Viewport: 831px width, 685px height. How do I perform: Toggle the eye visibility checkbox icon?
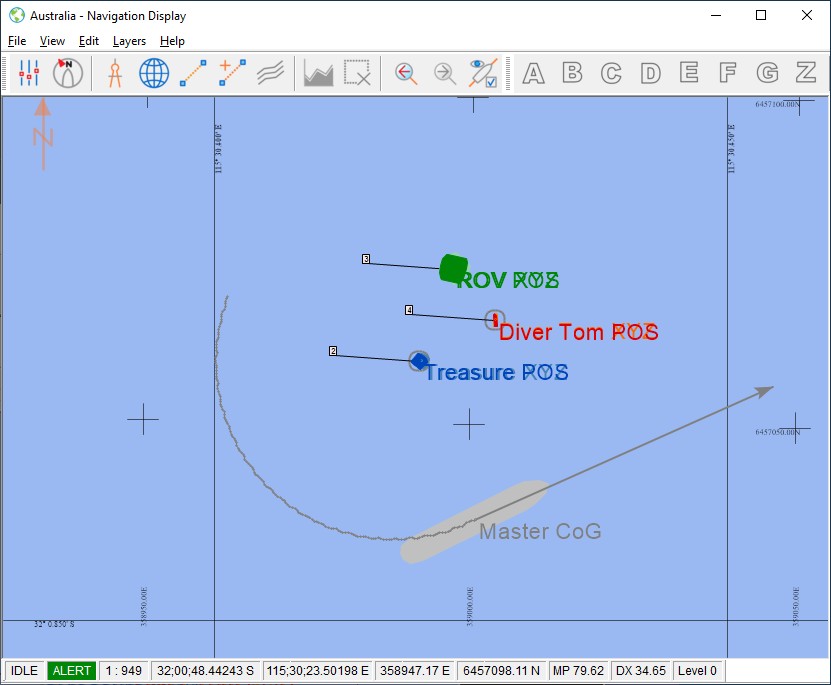[484, 73]
